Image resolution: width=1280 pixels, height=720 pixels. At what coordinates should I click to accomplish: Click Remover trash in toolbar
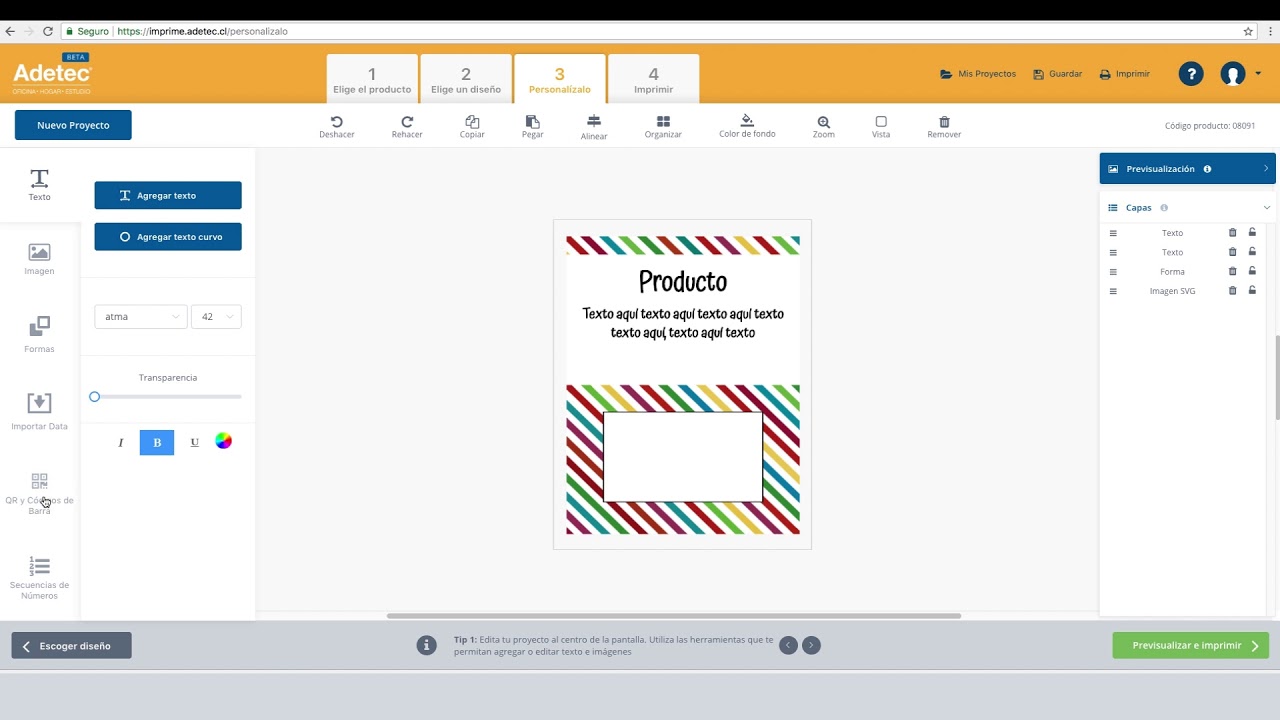(944, 127)
